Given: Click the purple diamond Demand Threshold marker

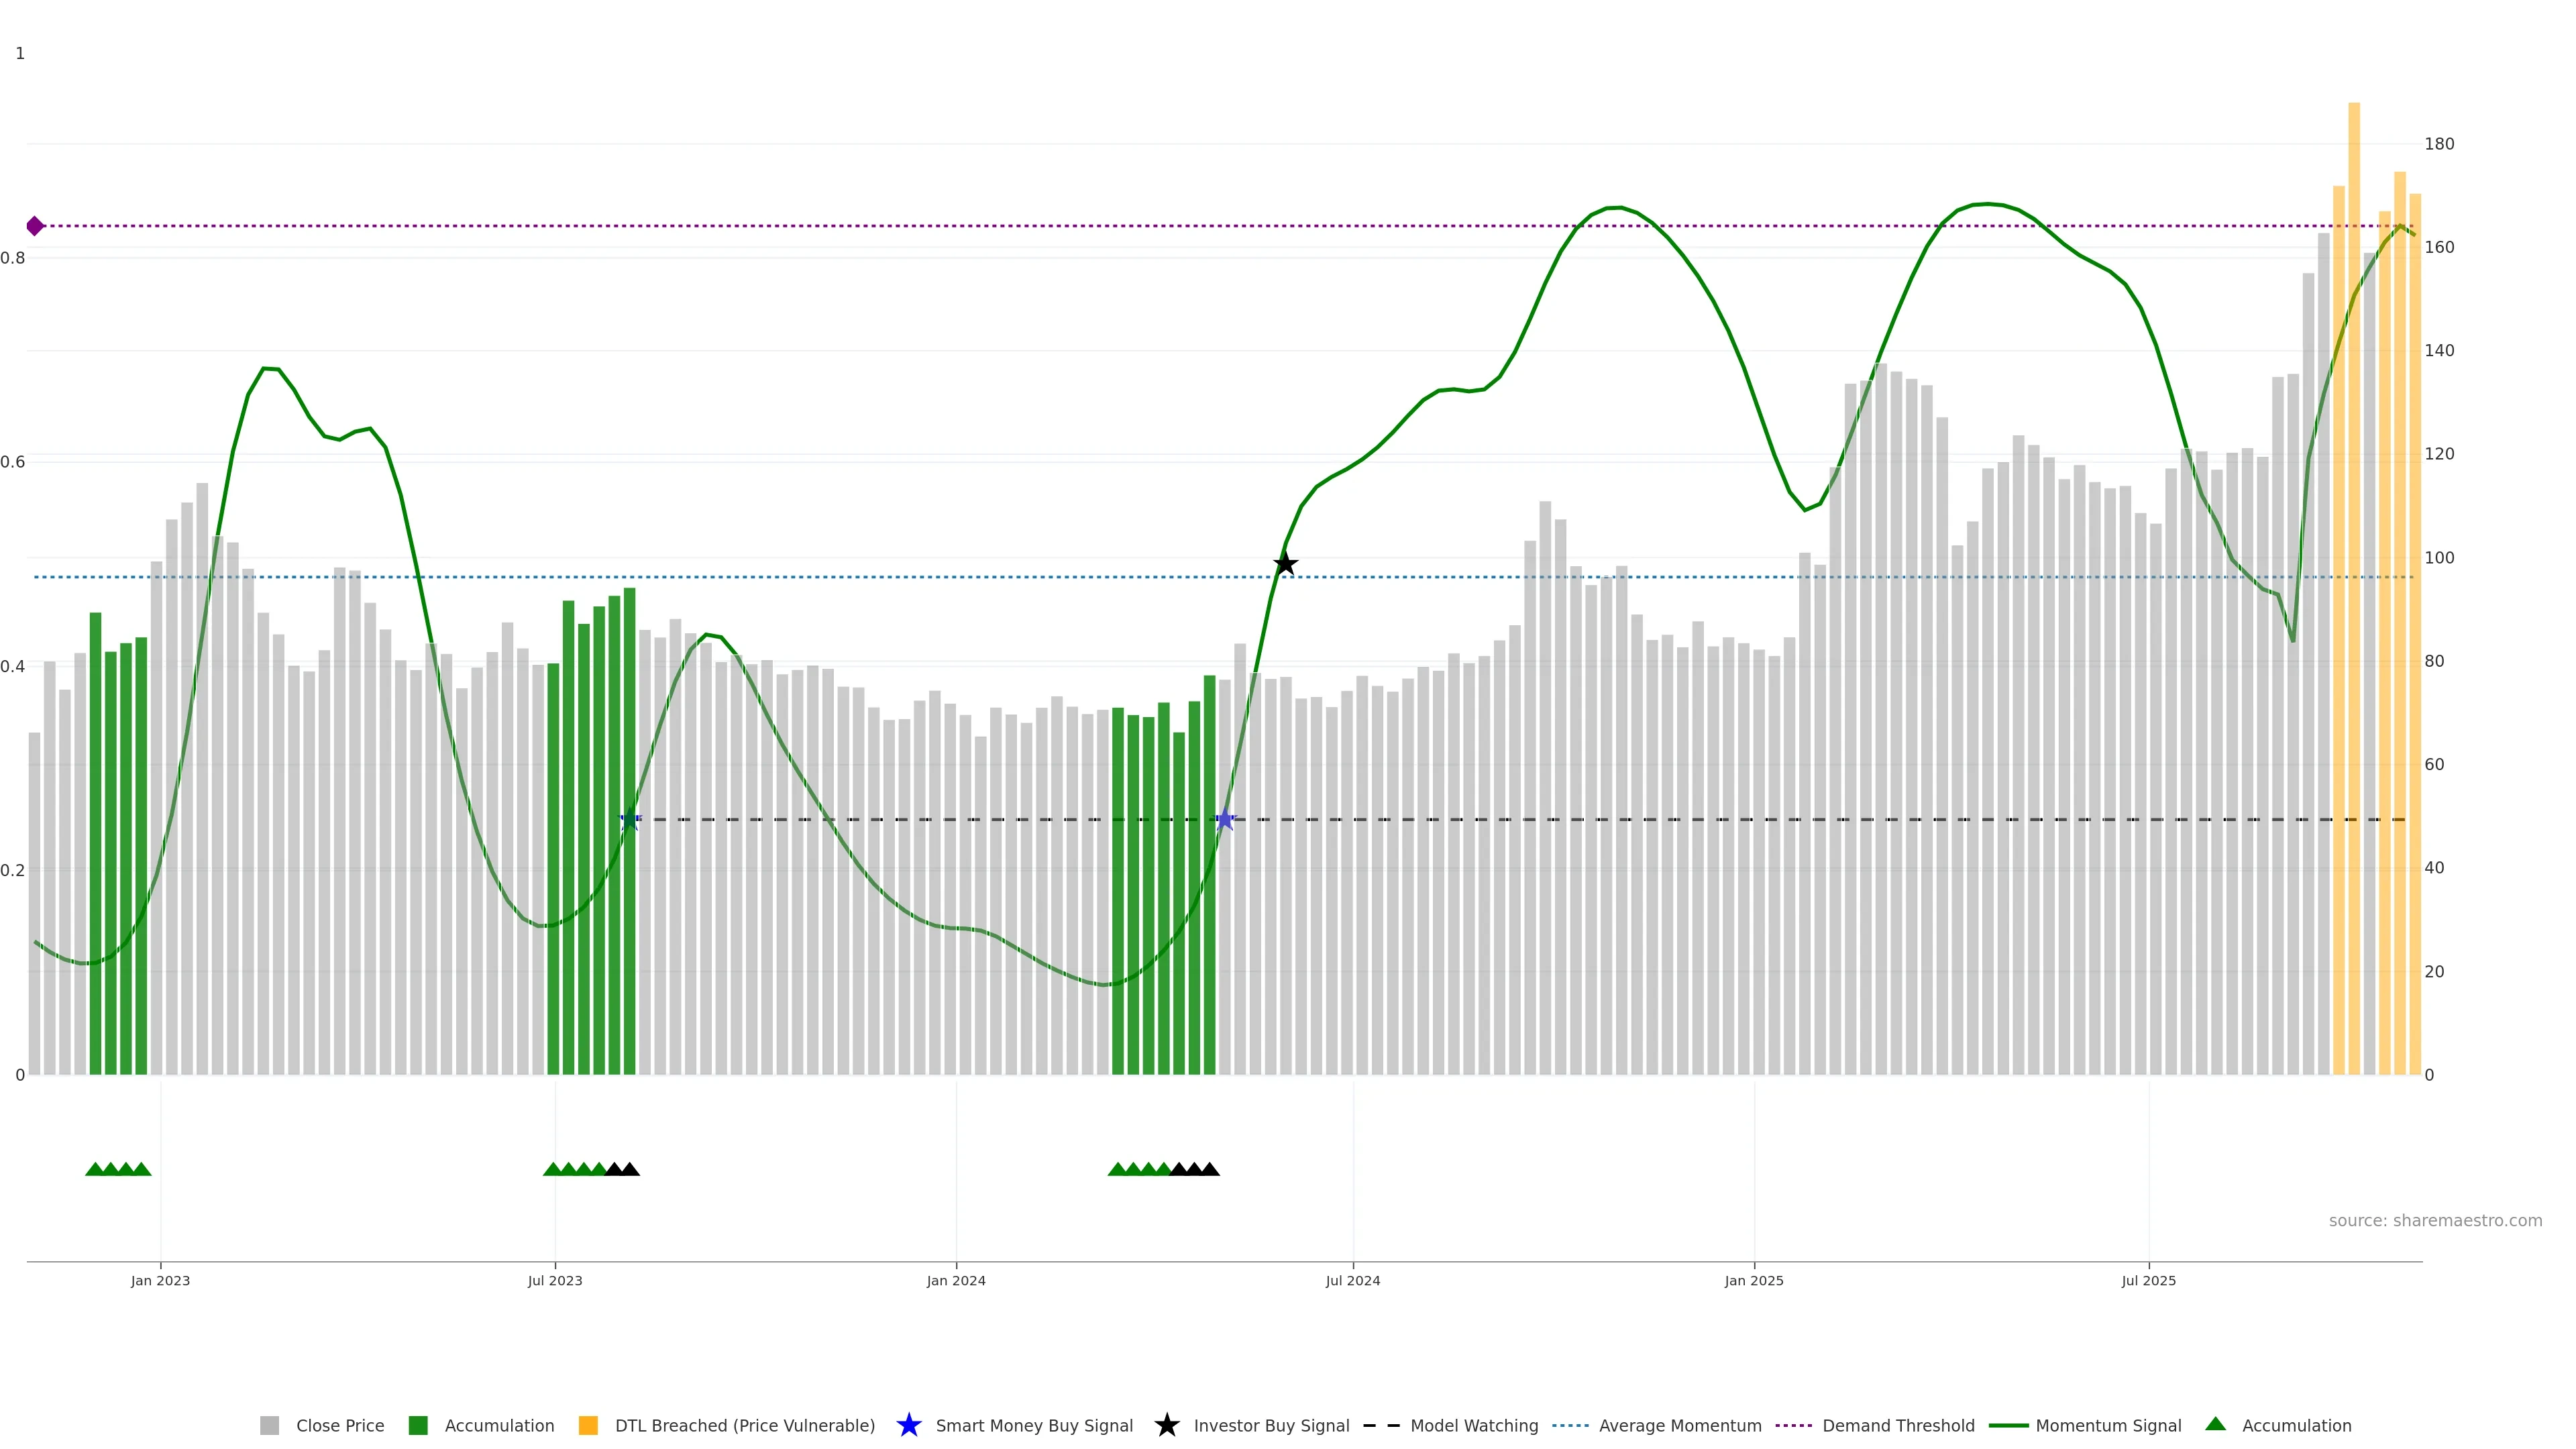Looking at the screenshot, I should coord(35,226).
